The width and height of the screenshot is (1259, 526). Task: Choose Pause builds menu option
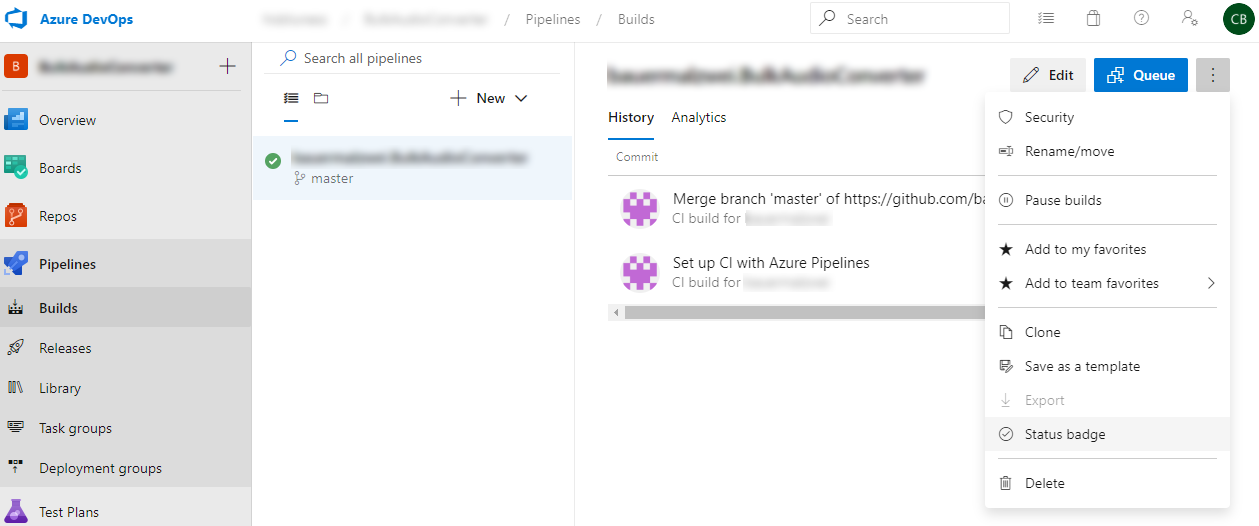click(x=1063, y=200)
